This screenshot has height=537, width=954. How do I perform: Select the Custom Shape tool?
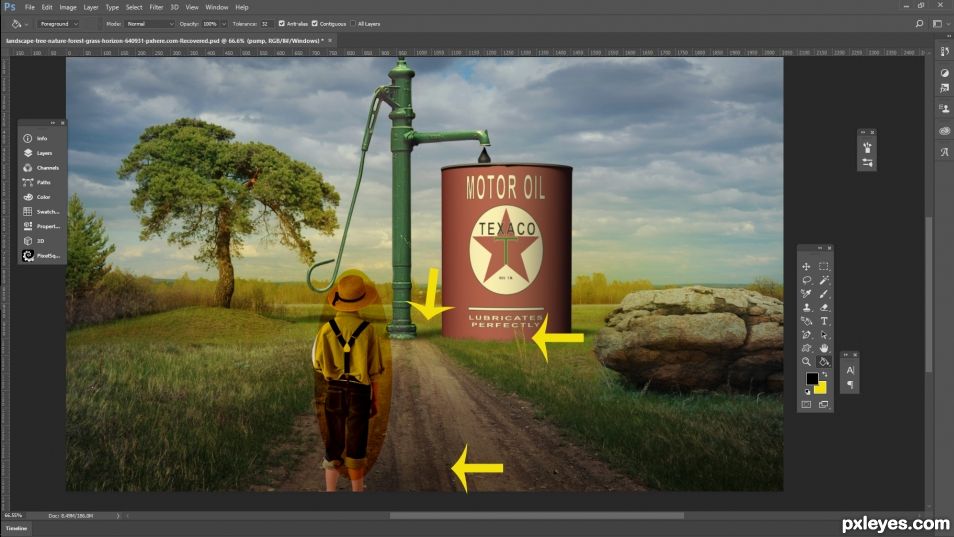click(806, 348)
